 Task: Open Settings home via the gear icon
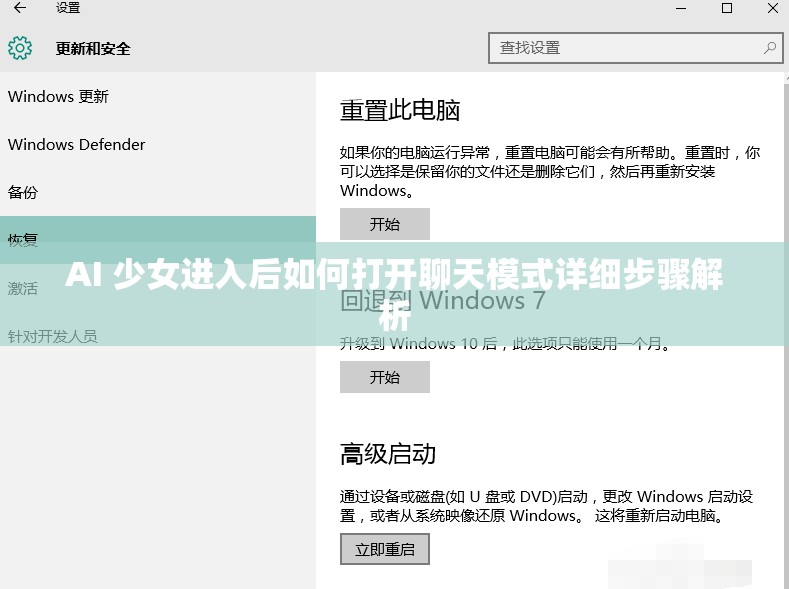(x=20, y=48)
